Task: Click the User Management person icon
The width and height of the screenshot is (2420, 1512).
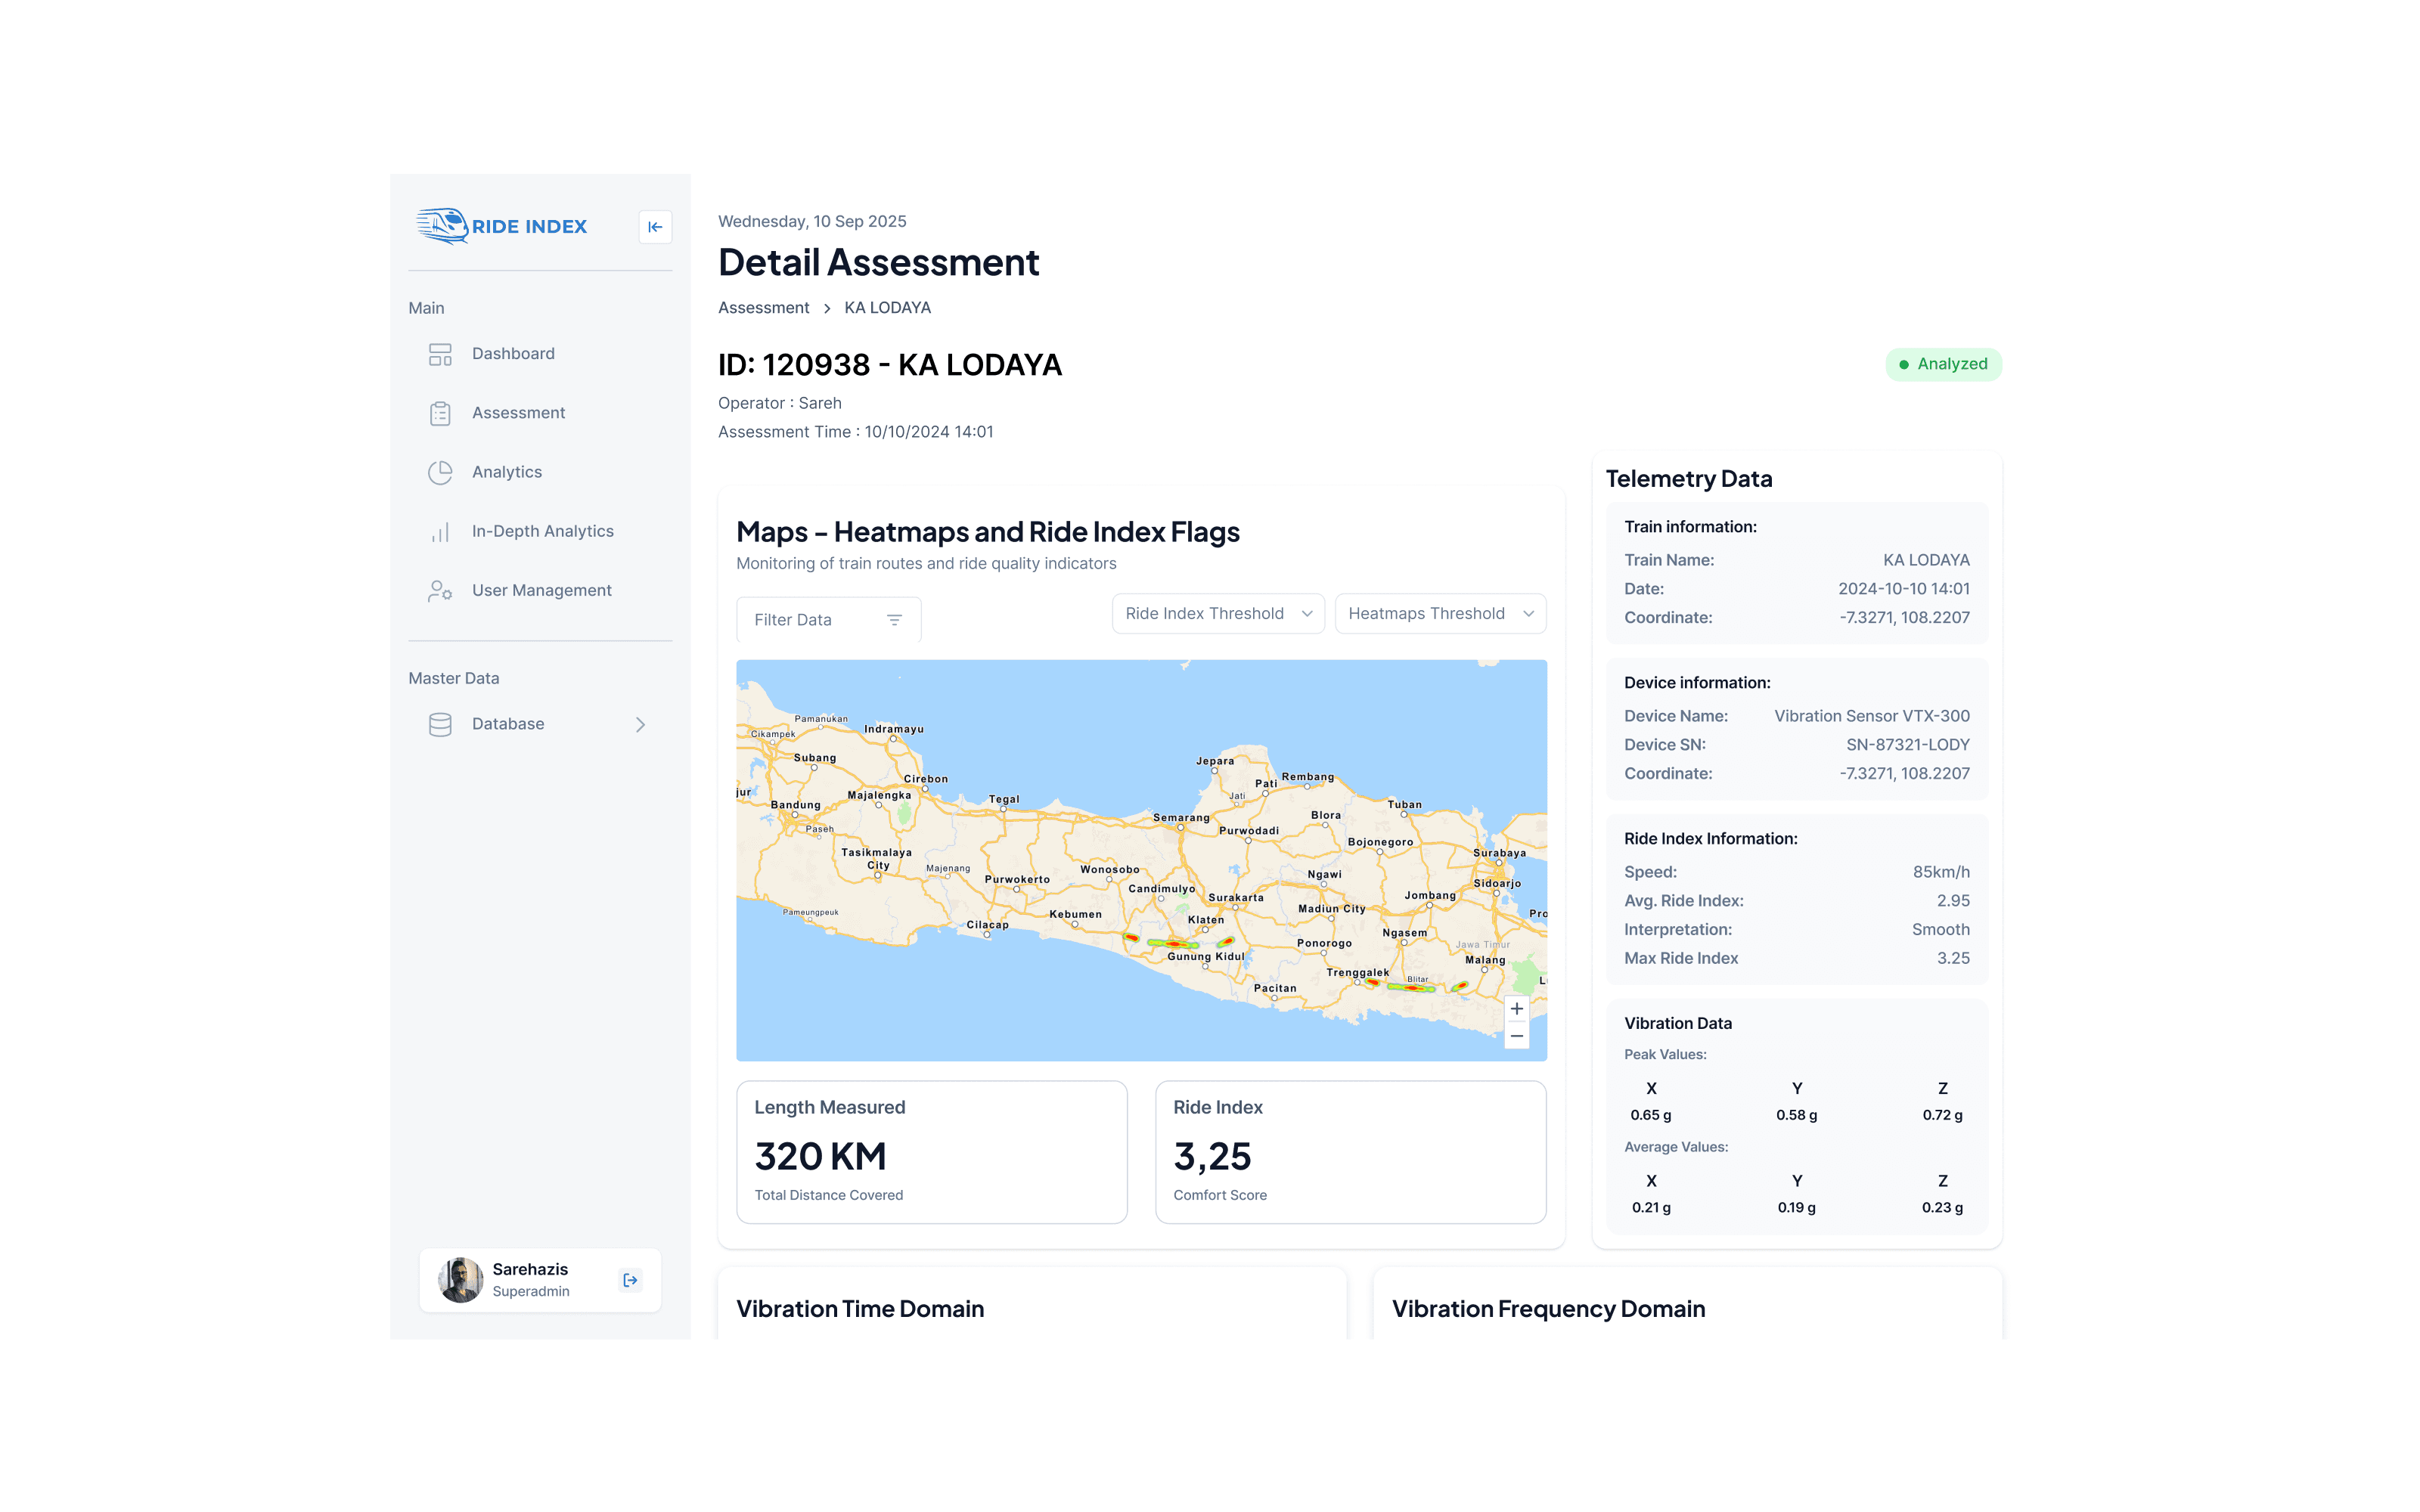Action: pyautogui.click(x=440, y=591)
